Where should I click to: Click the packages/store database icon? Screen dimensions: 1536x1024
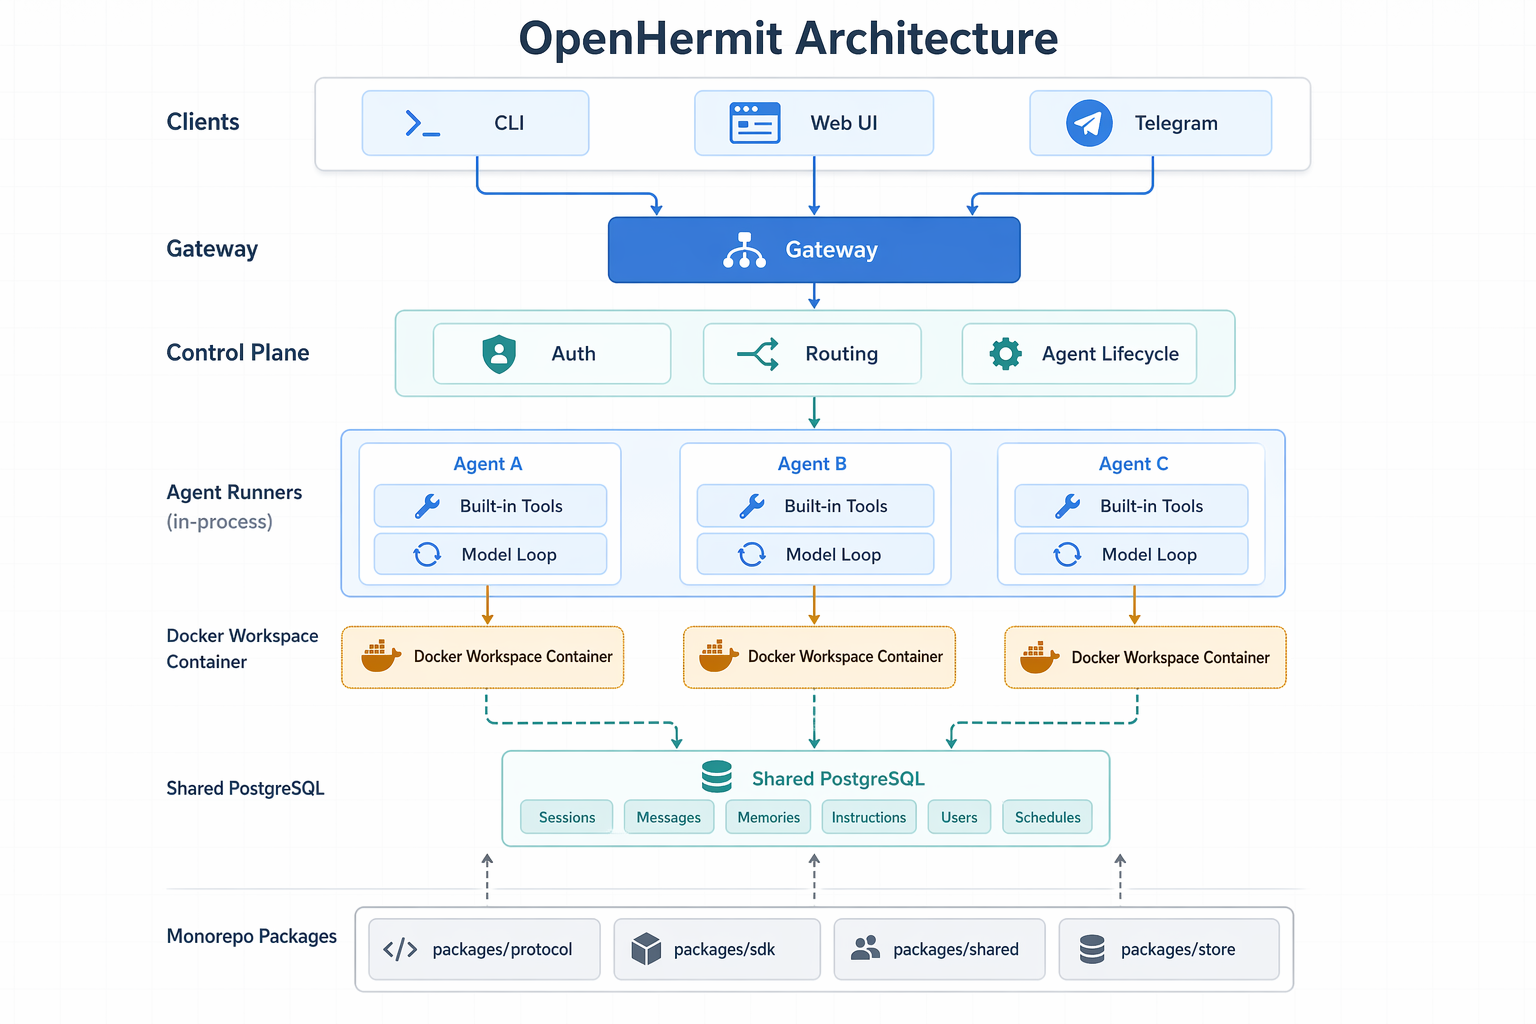(x=1092, y=949)
